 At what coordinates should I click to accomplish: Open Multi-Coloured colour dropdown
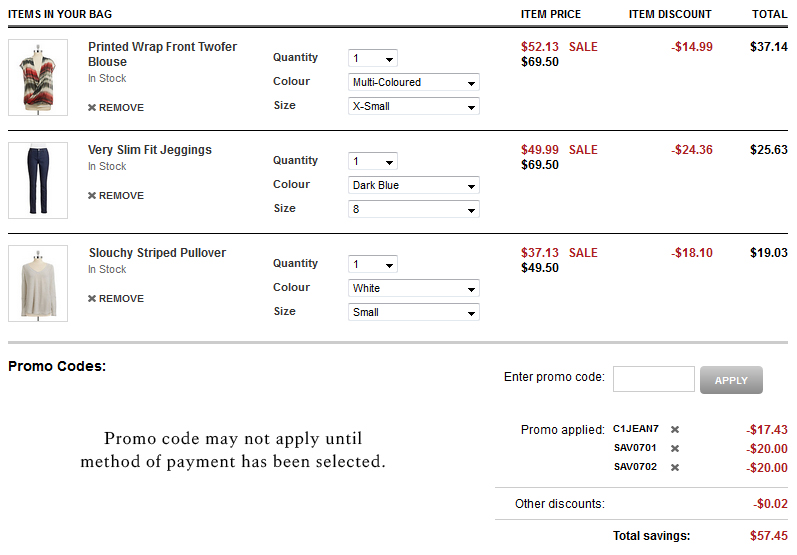414,82
